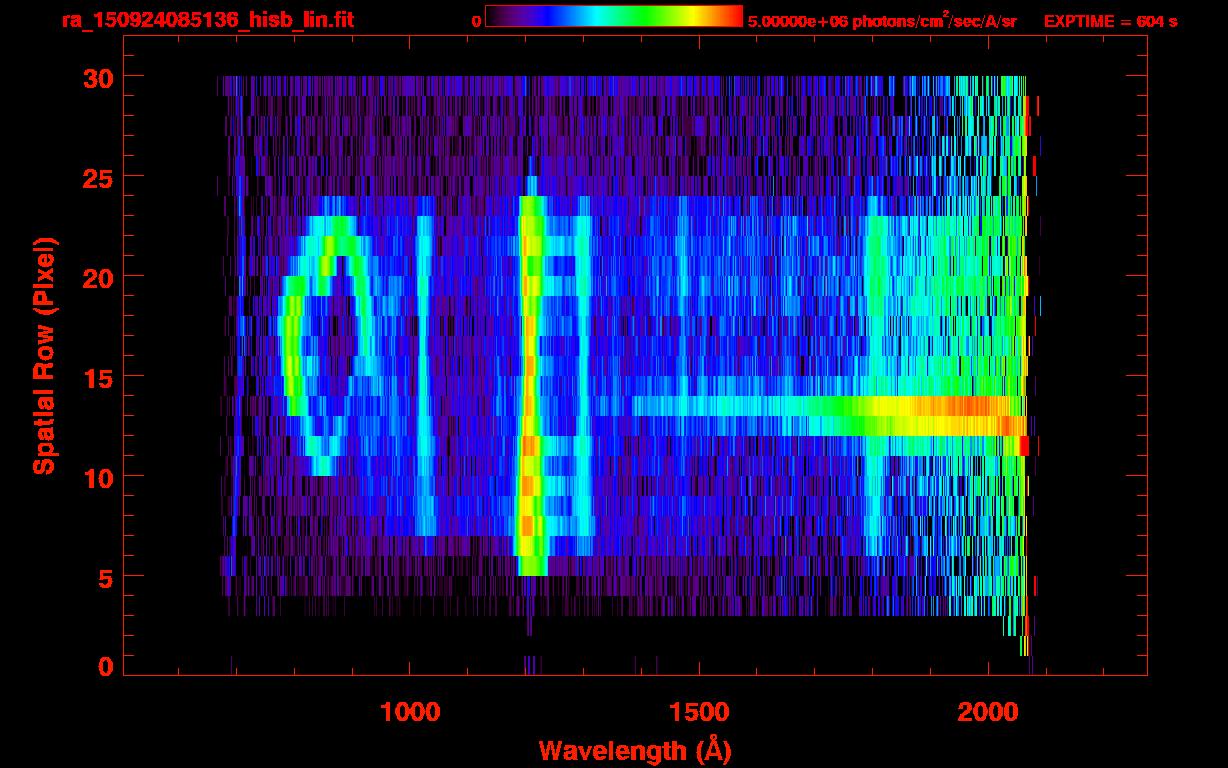Click the 0 spatial row tick label
Screen dimensions: 1228x768
[105, 666]
